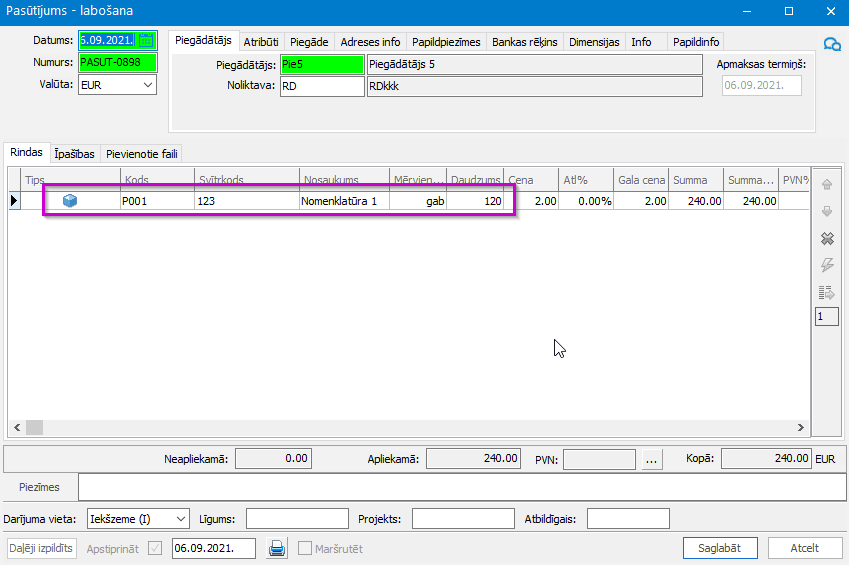Open the Pievienotie faili tab
849x565 pixels.
142,154
